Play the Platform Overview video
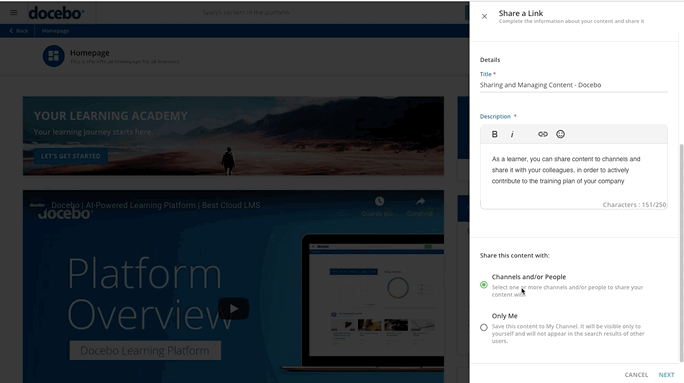Screen dimensions: 684x383 233,309
